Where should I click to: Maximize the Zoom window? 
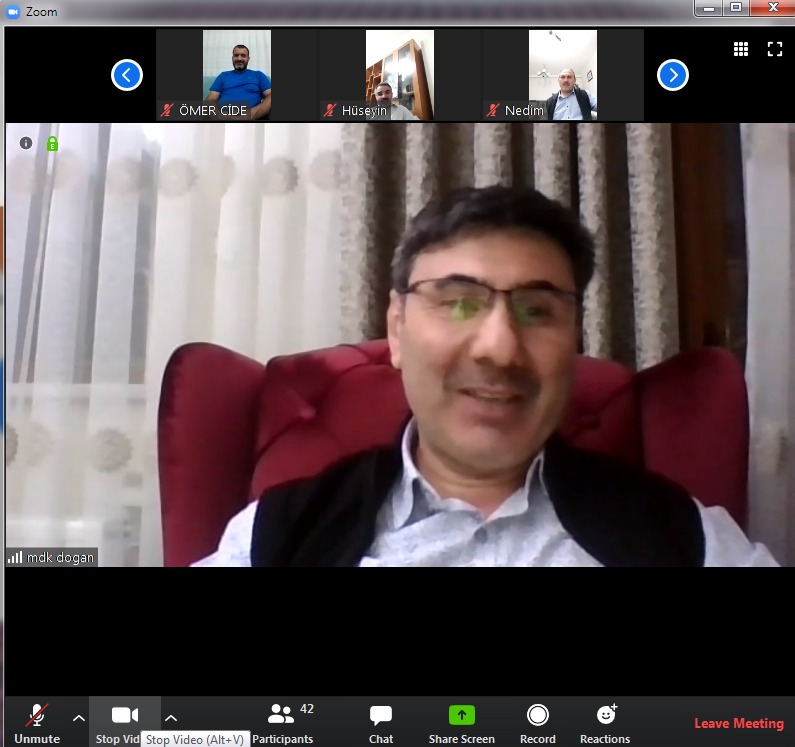(736, 8)
